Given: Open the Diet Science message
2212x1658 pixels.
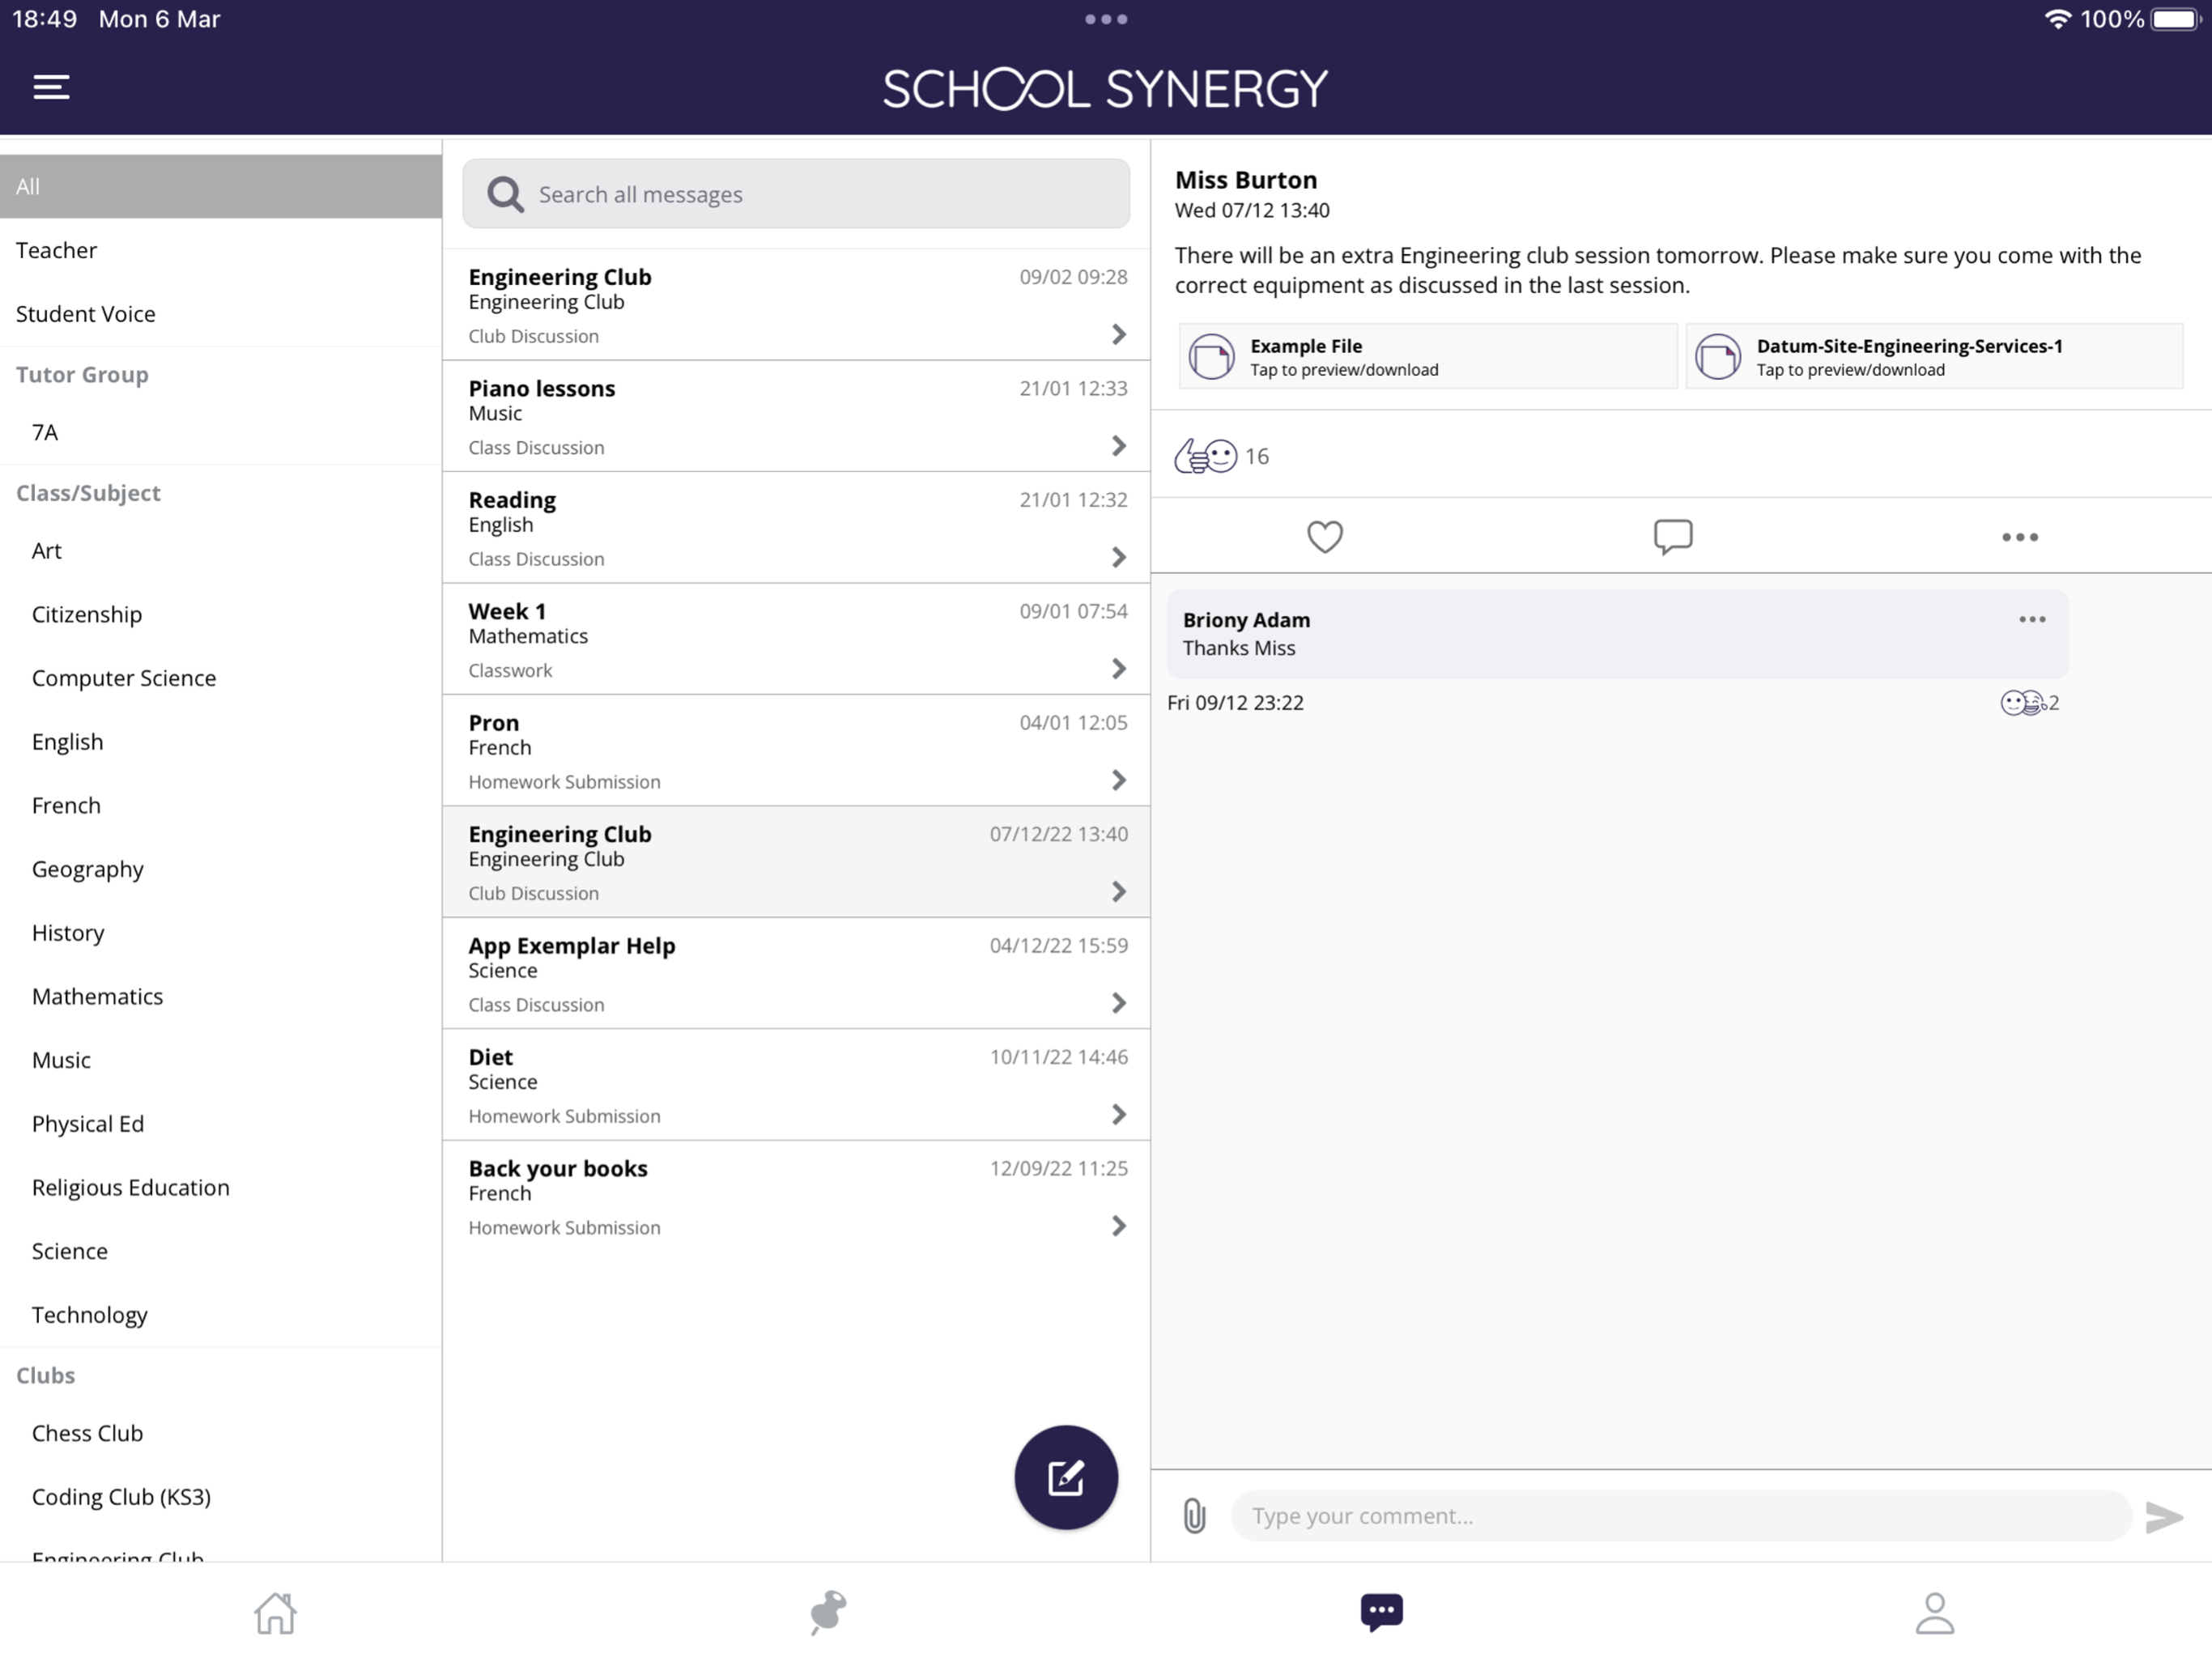Looking at the screenshot, I should click(797, 1085).
